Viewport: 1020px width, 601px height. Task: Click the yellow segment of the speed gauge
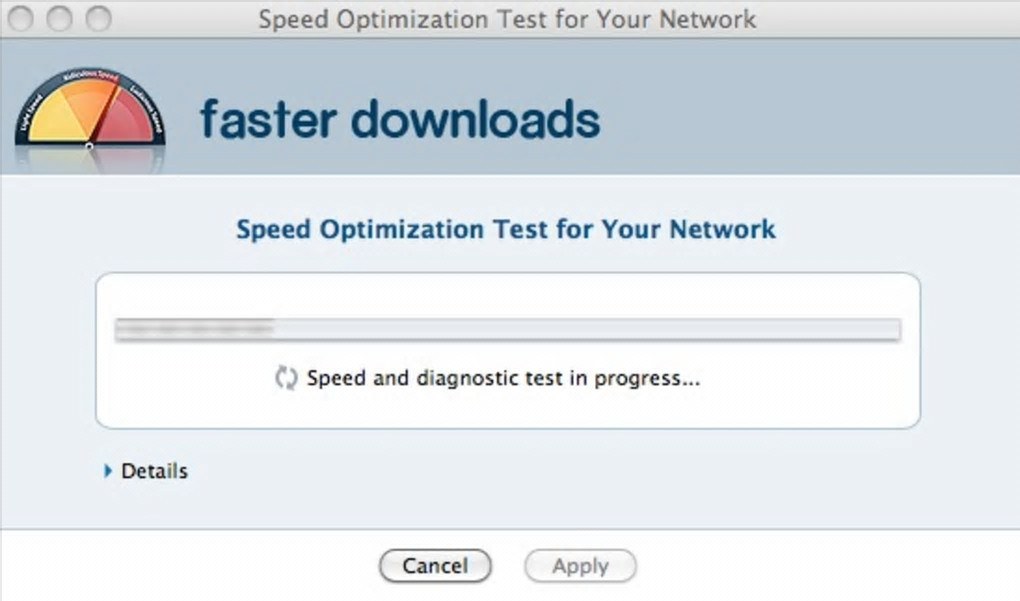click(x=55, y=121)
